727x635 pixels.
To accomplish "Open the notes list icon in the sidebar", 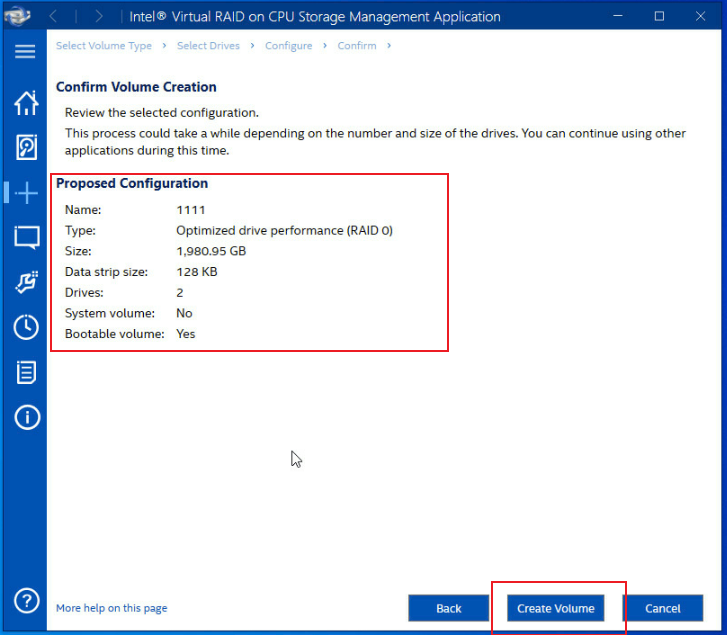I will pyautogui.click(x=26, y=372).
